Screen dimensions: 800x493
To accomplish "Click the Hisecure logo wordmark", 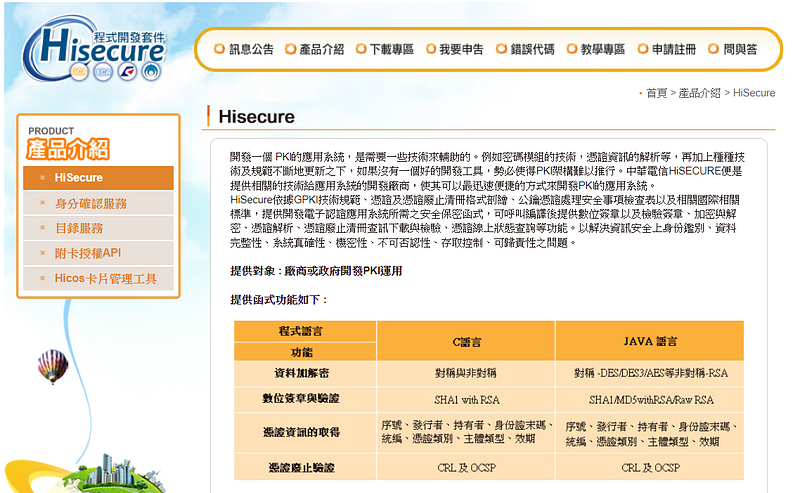I will click(x=102, y=49).
